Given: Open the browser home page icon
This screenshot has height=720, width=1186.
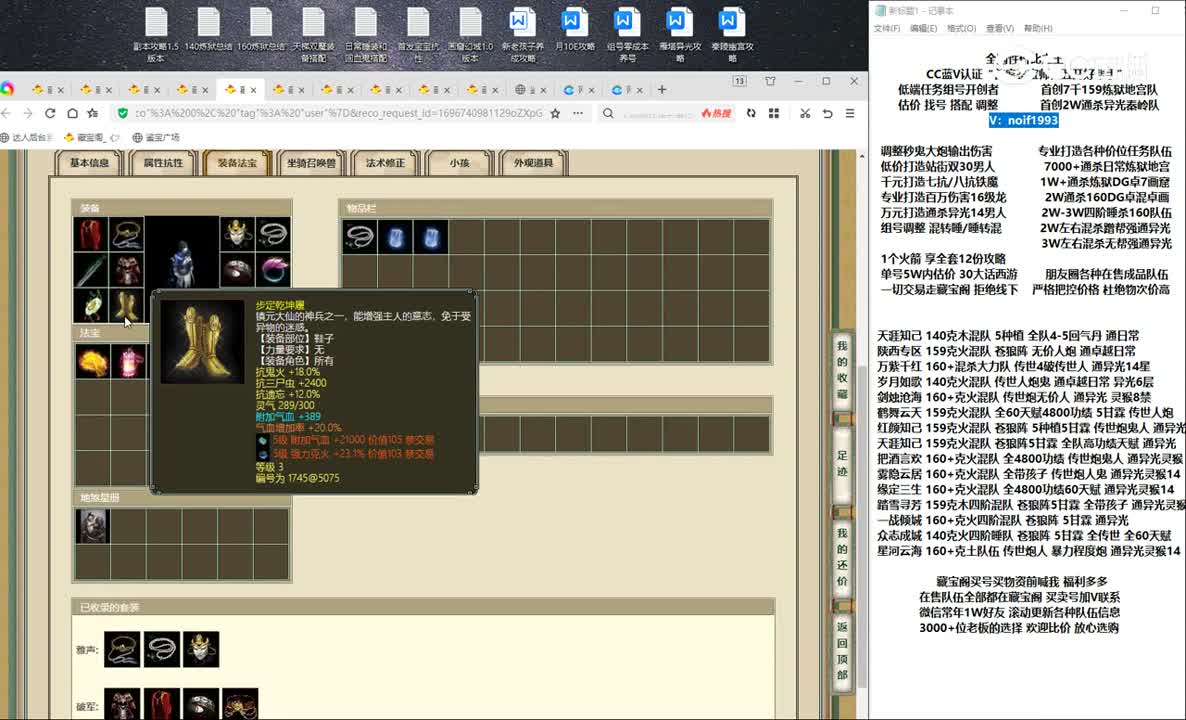Looking at the screenshot, I should pyautogui.click(x=72, y=113).
